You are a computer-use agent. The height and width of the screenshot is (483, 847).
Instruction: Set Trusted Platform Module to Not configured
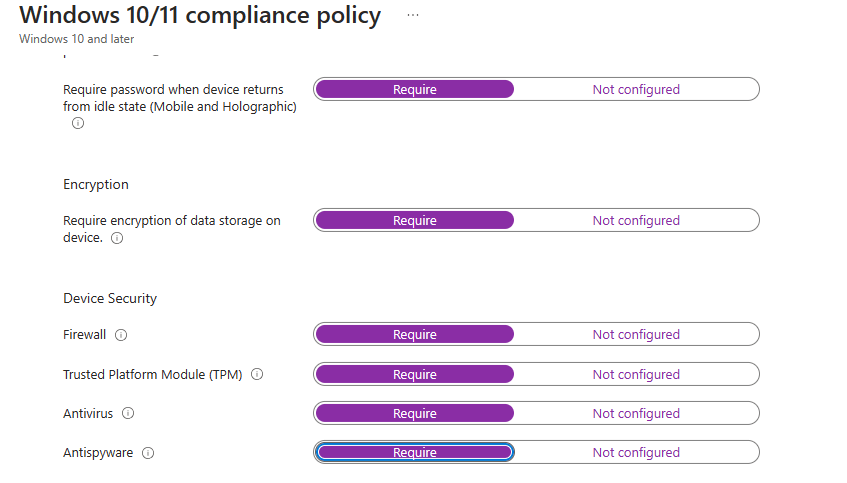(636, 374)
